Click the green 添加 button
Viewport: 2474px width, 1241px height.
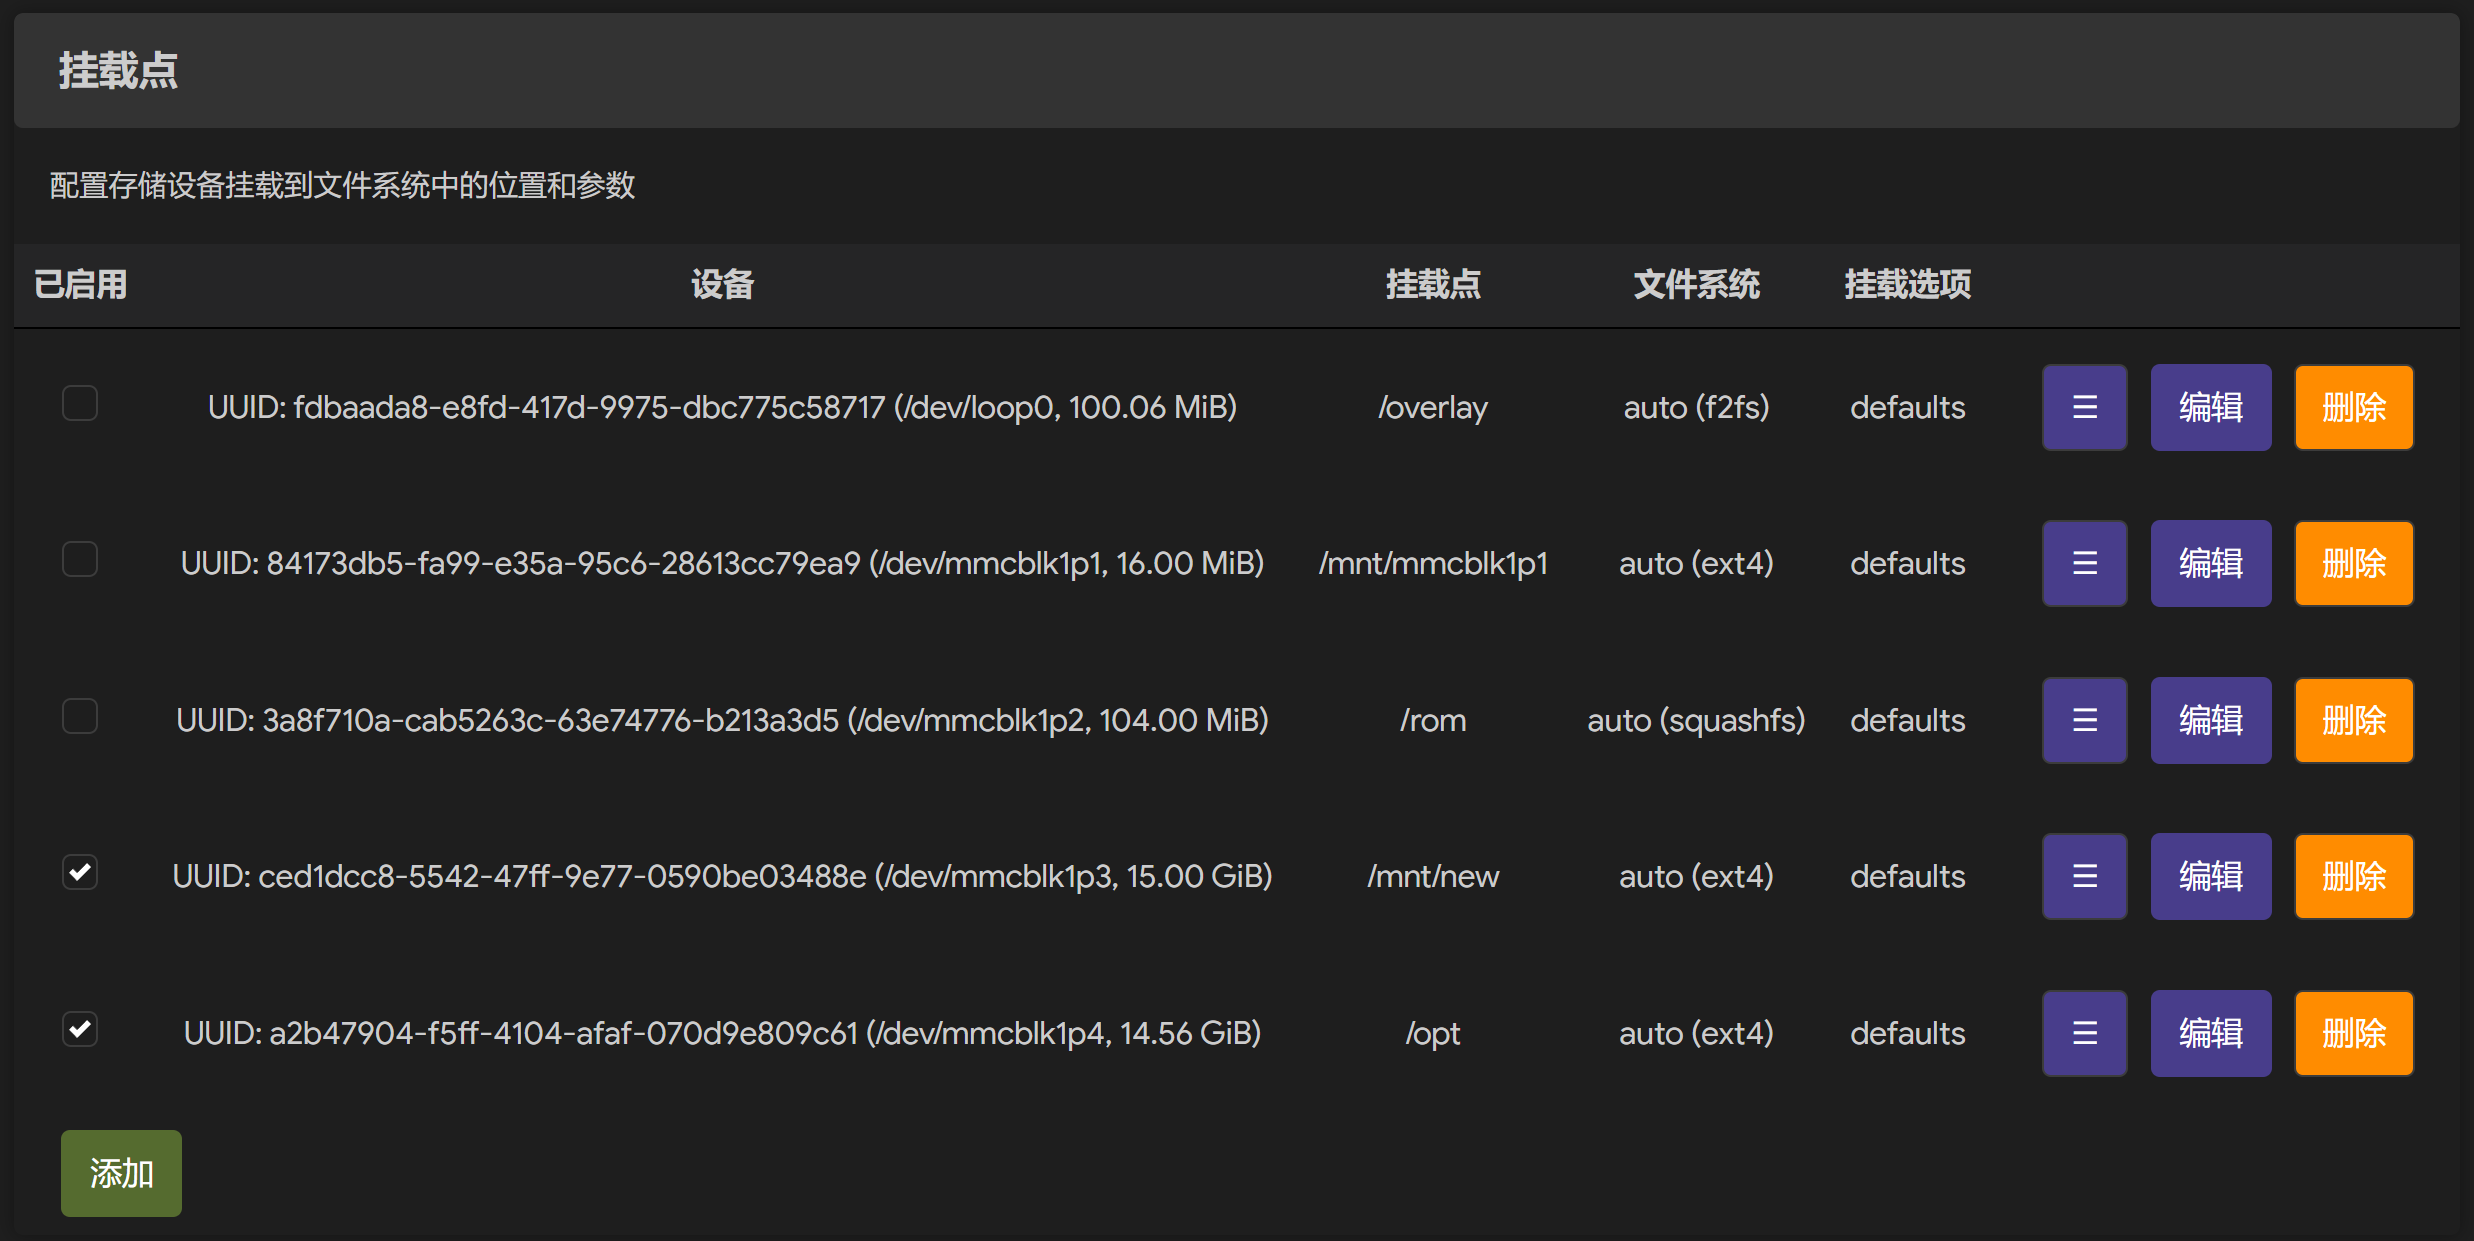pos(121,1173)
